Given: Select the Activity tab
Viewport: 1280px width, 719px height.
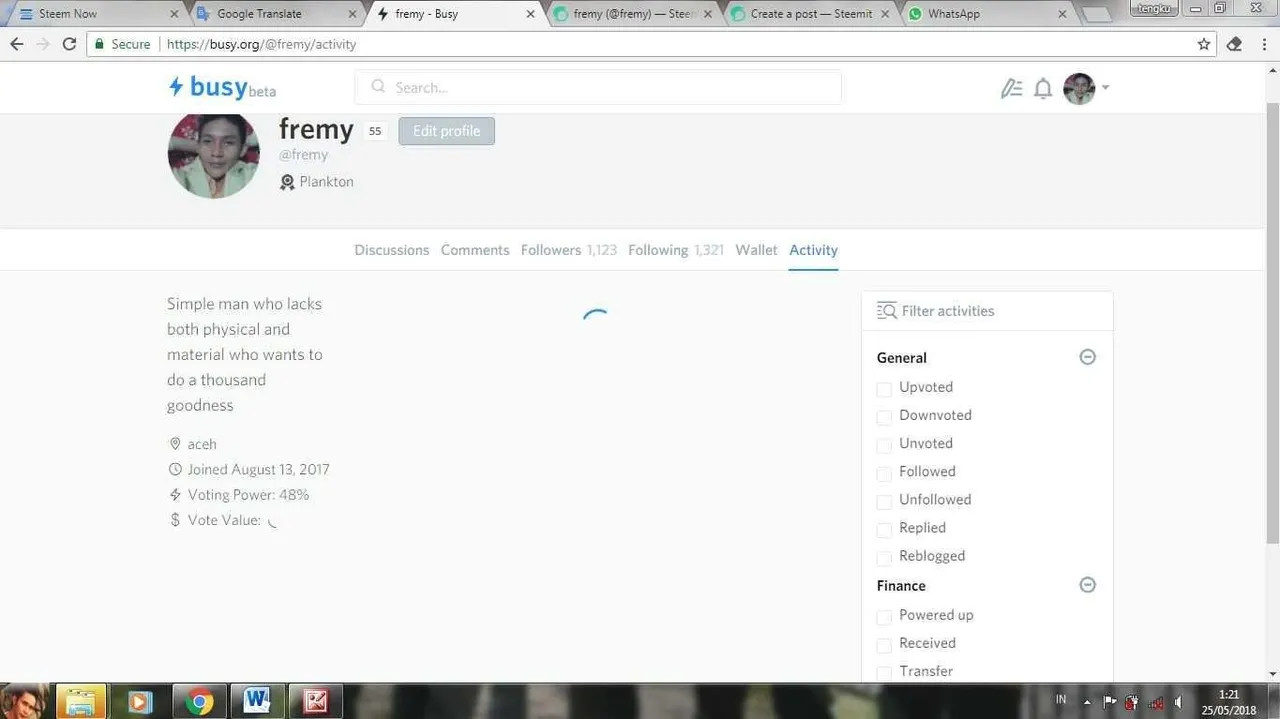Looking at the screenshot, I should coord(813,250).
